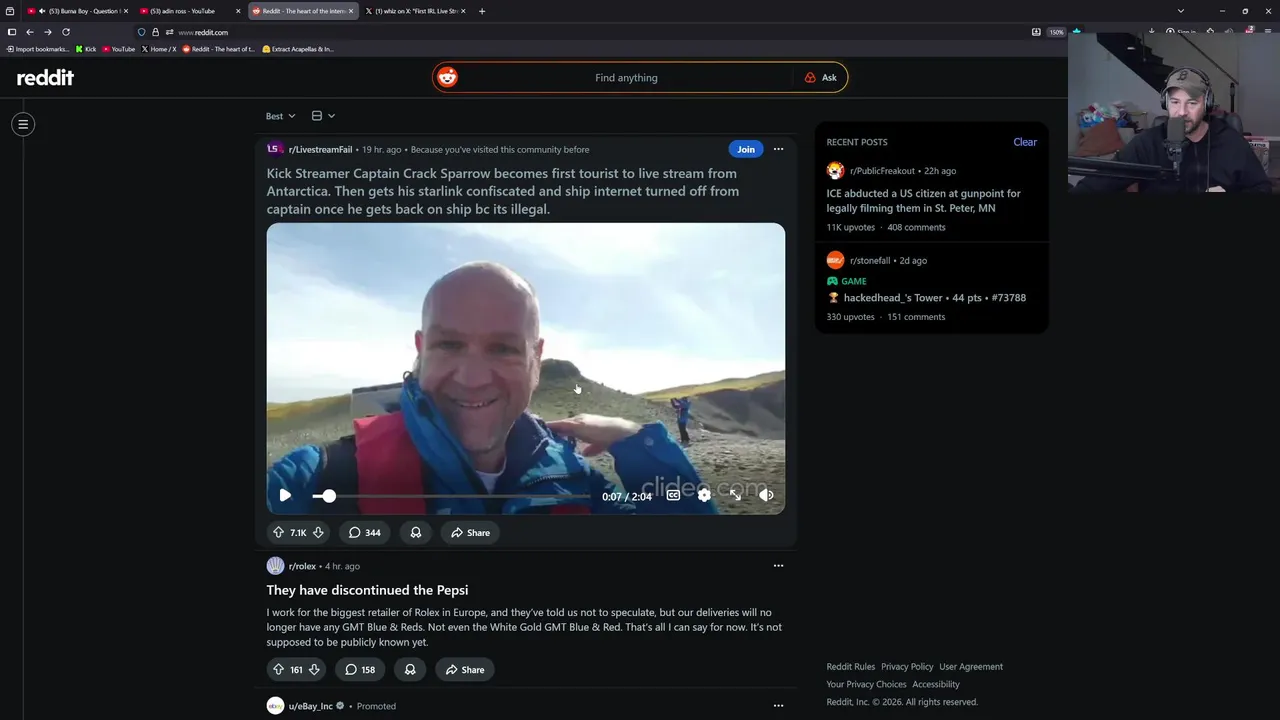Go forward with the browser forward arrow
This screenshot has width=1280, height=720.
click(x=47, y=32)
